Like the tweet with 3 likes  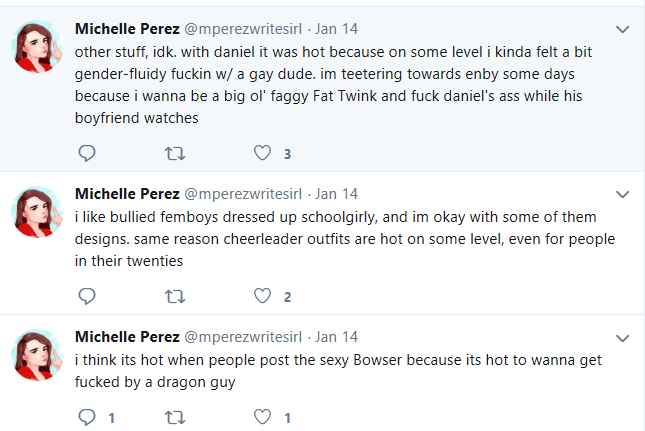click(x=262, y=153)
